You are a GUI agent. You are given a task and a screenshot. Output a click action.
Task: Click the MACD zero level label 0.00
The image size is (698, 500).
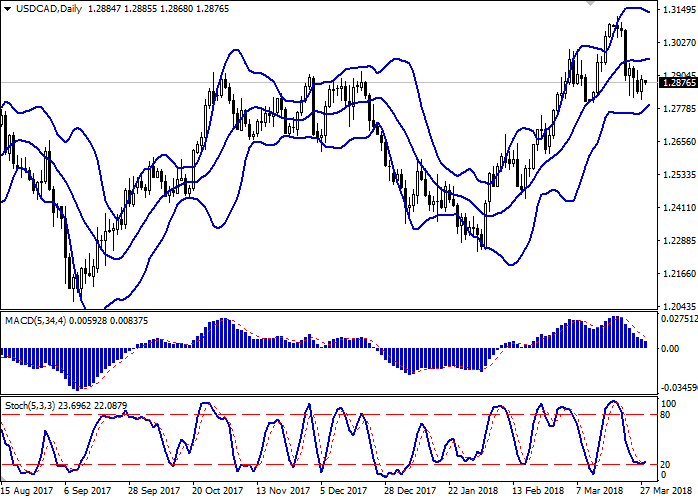click(670, 349)
